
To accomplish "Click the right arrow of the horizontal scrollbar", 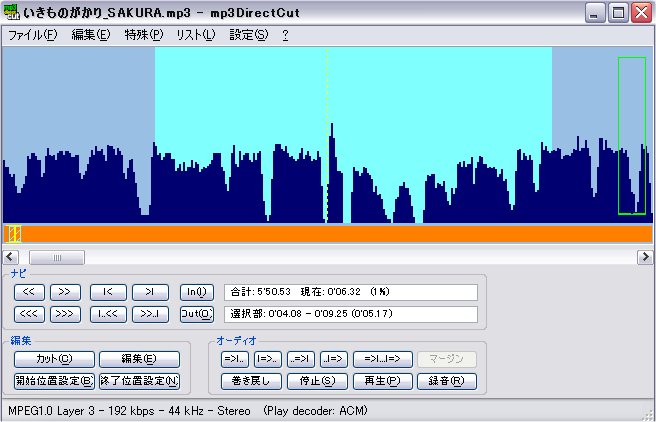I will tap(645, 257).
